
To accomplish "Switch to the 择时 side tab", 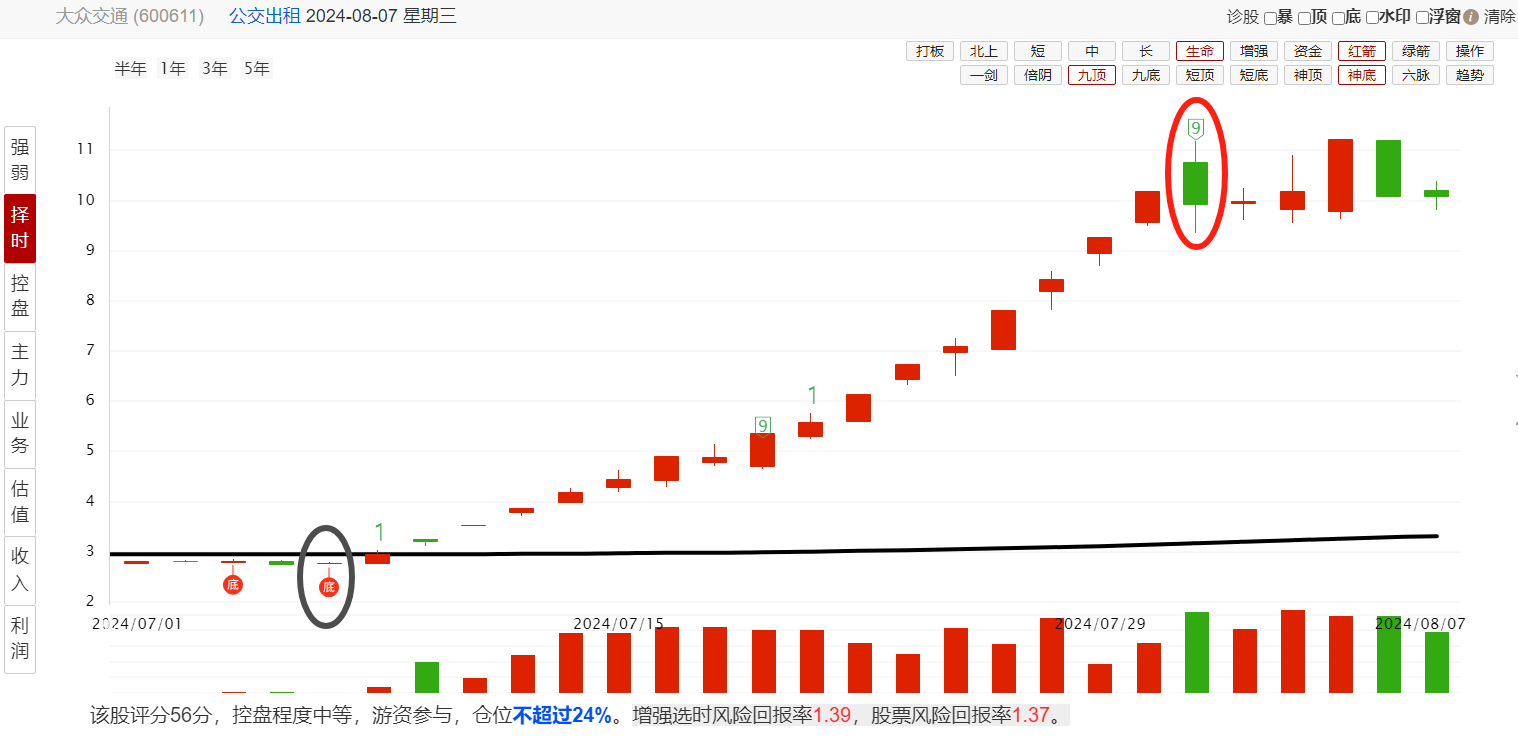I will coord(20,228).
